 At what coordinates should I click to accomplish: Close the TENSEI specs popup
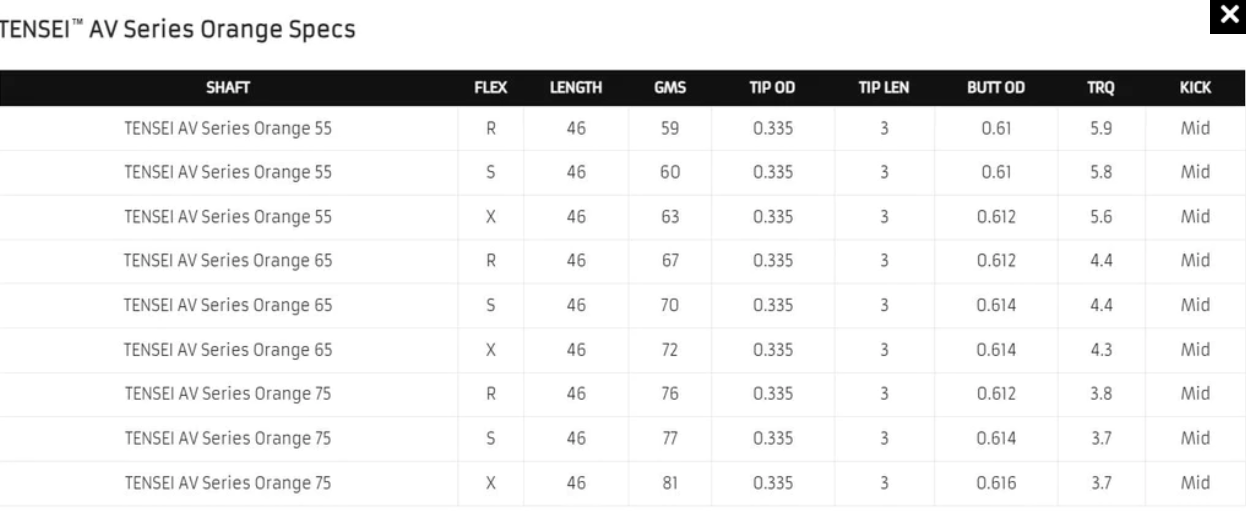(1225, 17)
